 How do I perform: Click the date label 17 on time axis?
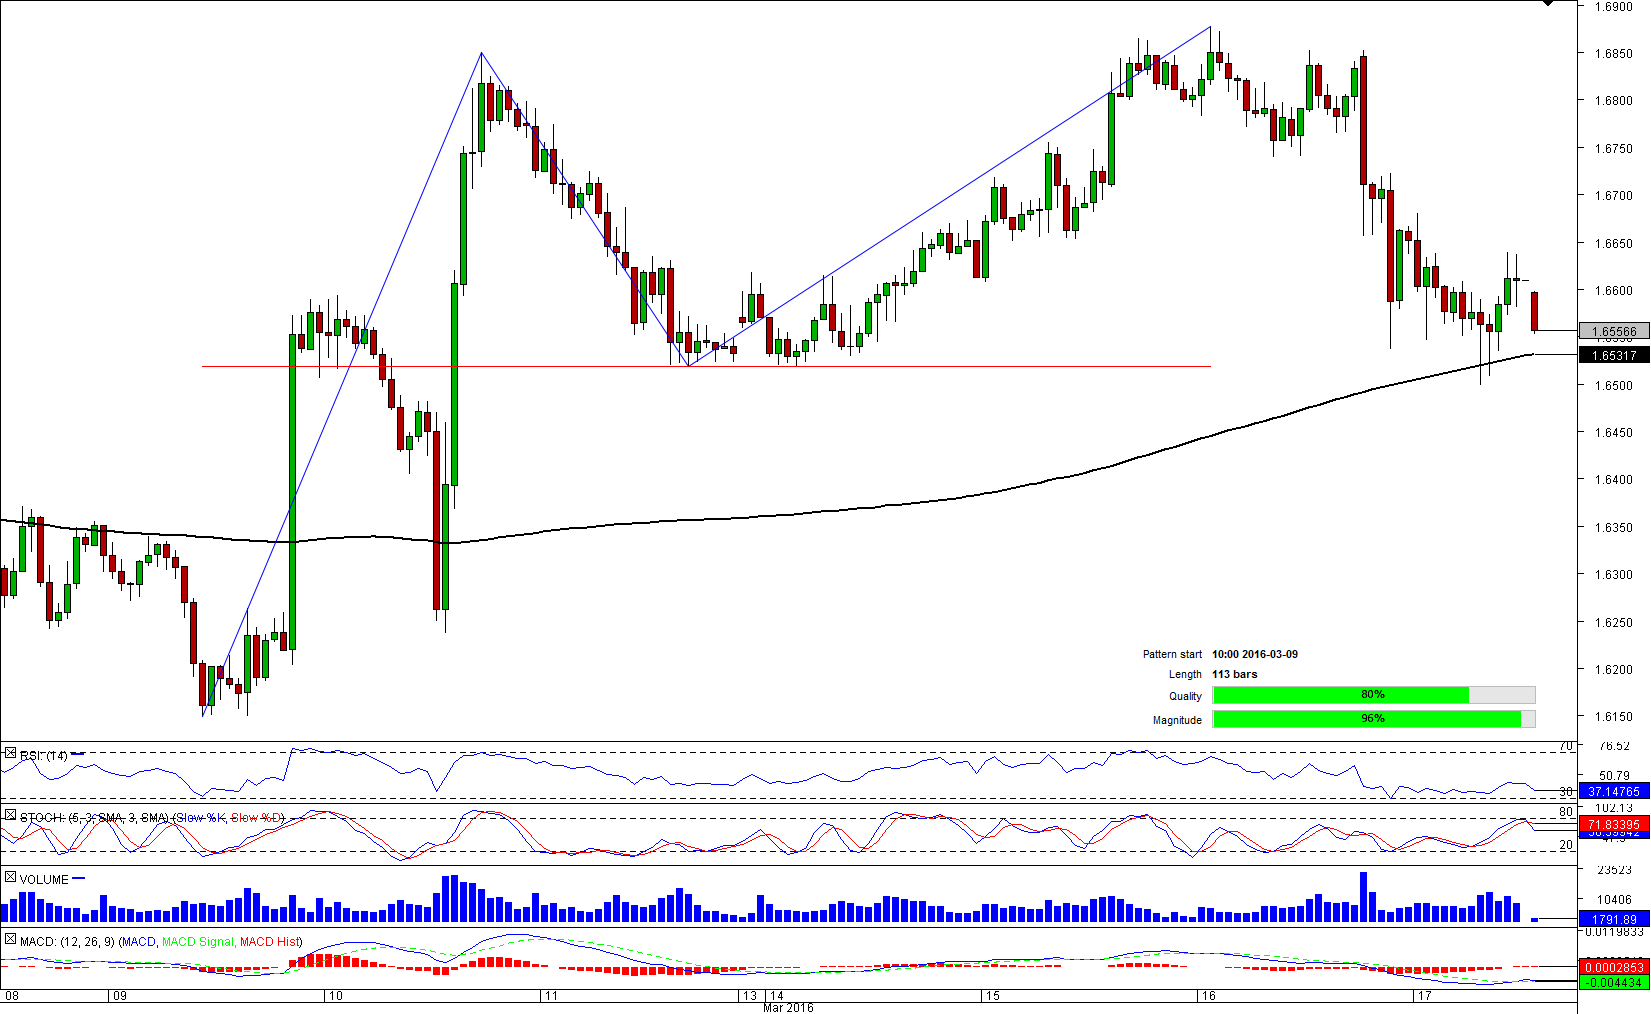point(1424,996)
